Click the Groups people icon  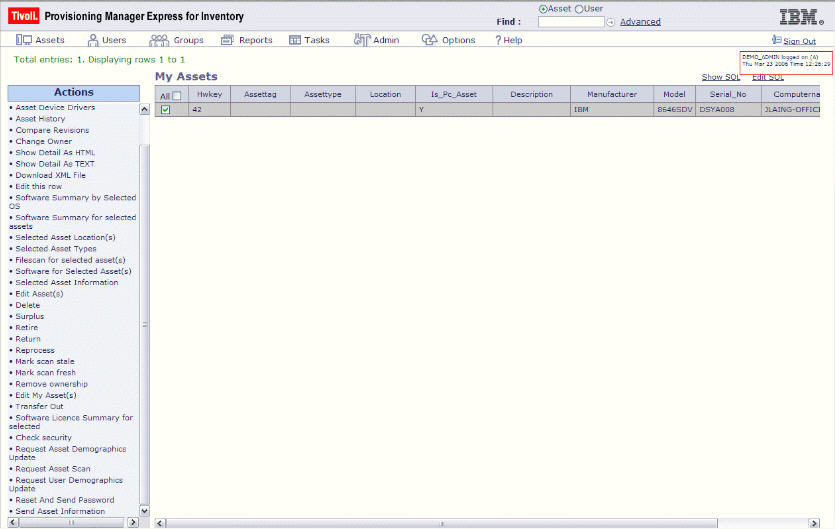pyautogui.click(x=159, y=40)
